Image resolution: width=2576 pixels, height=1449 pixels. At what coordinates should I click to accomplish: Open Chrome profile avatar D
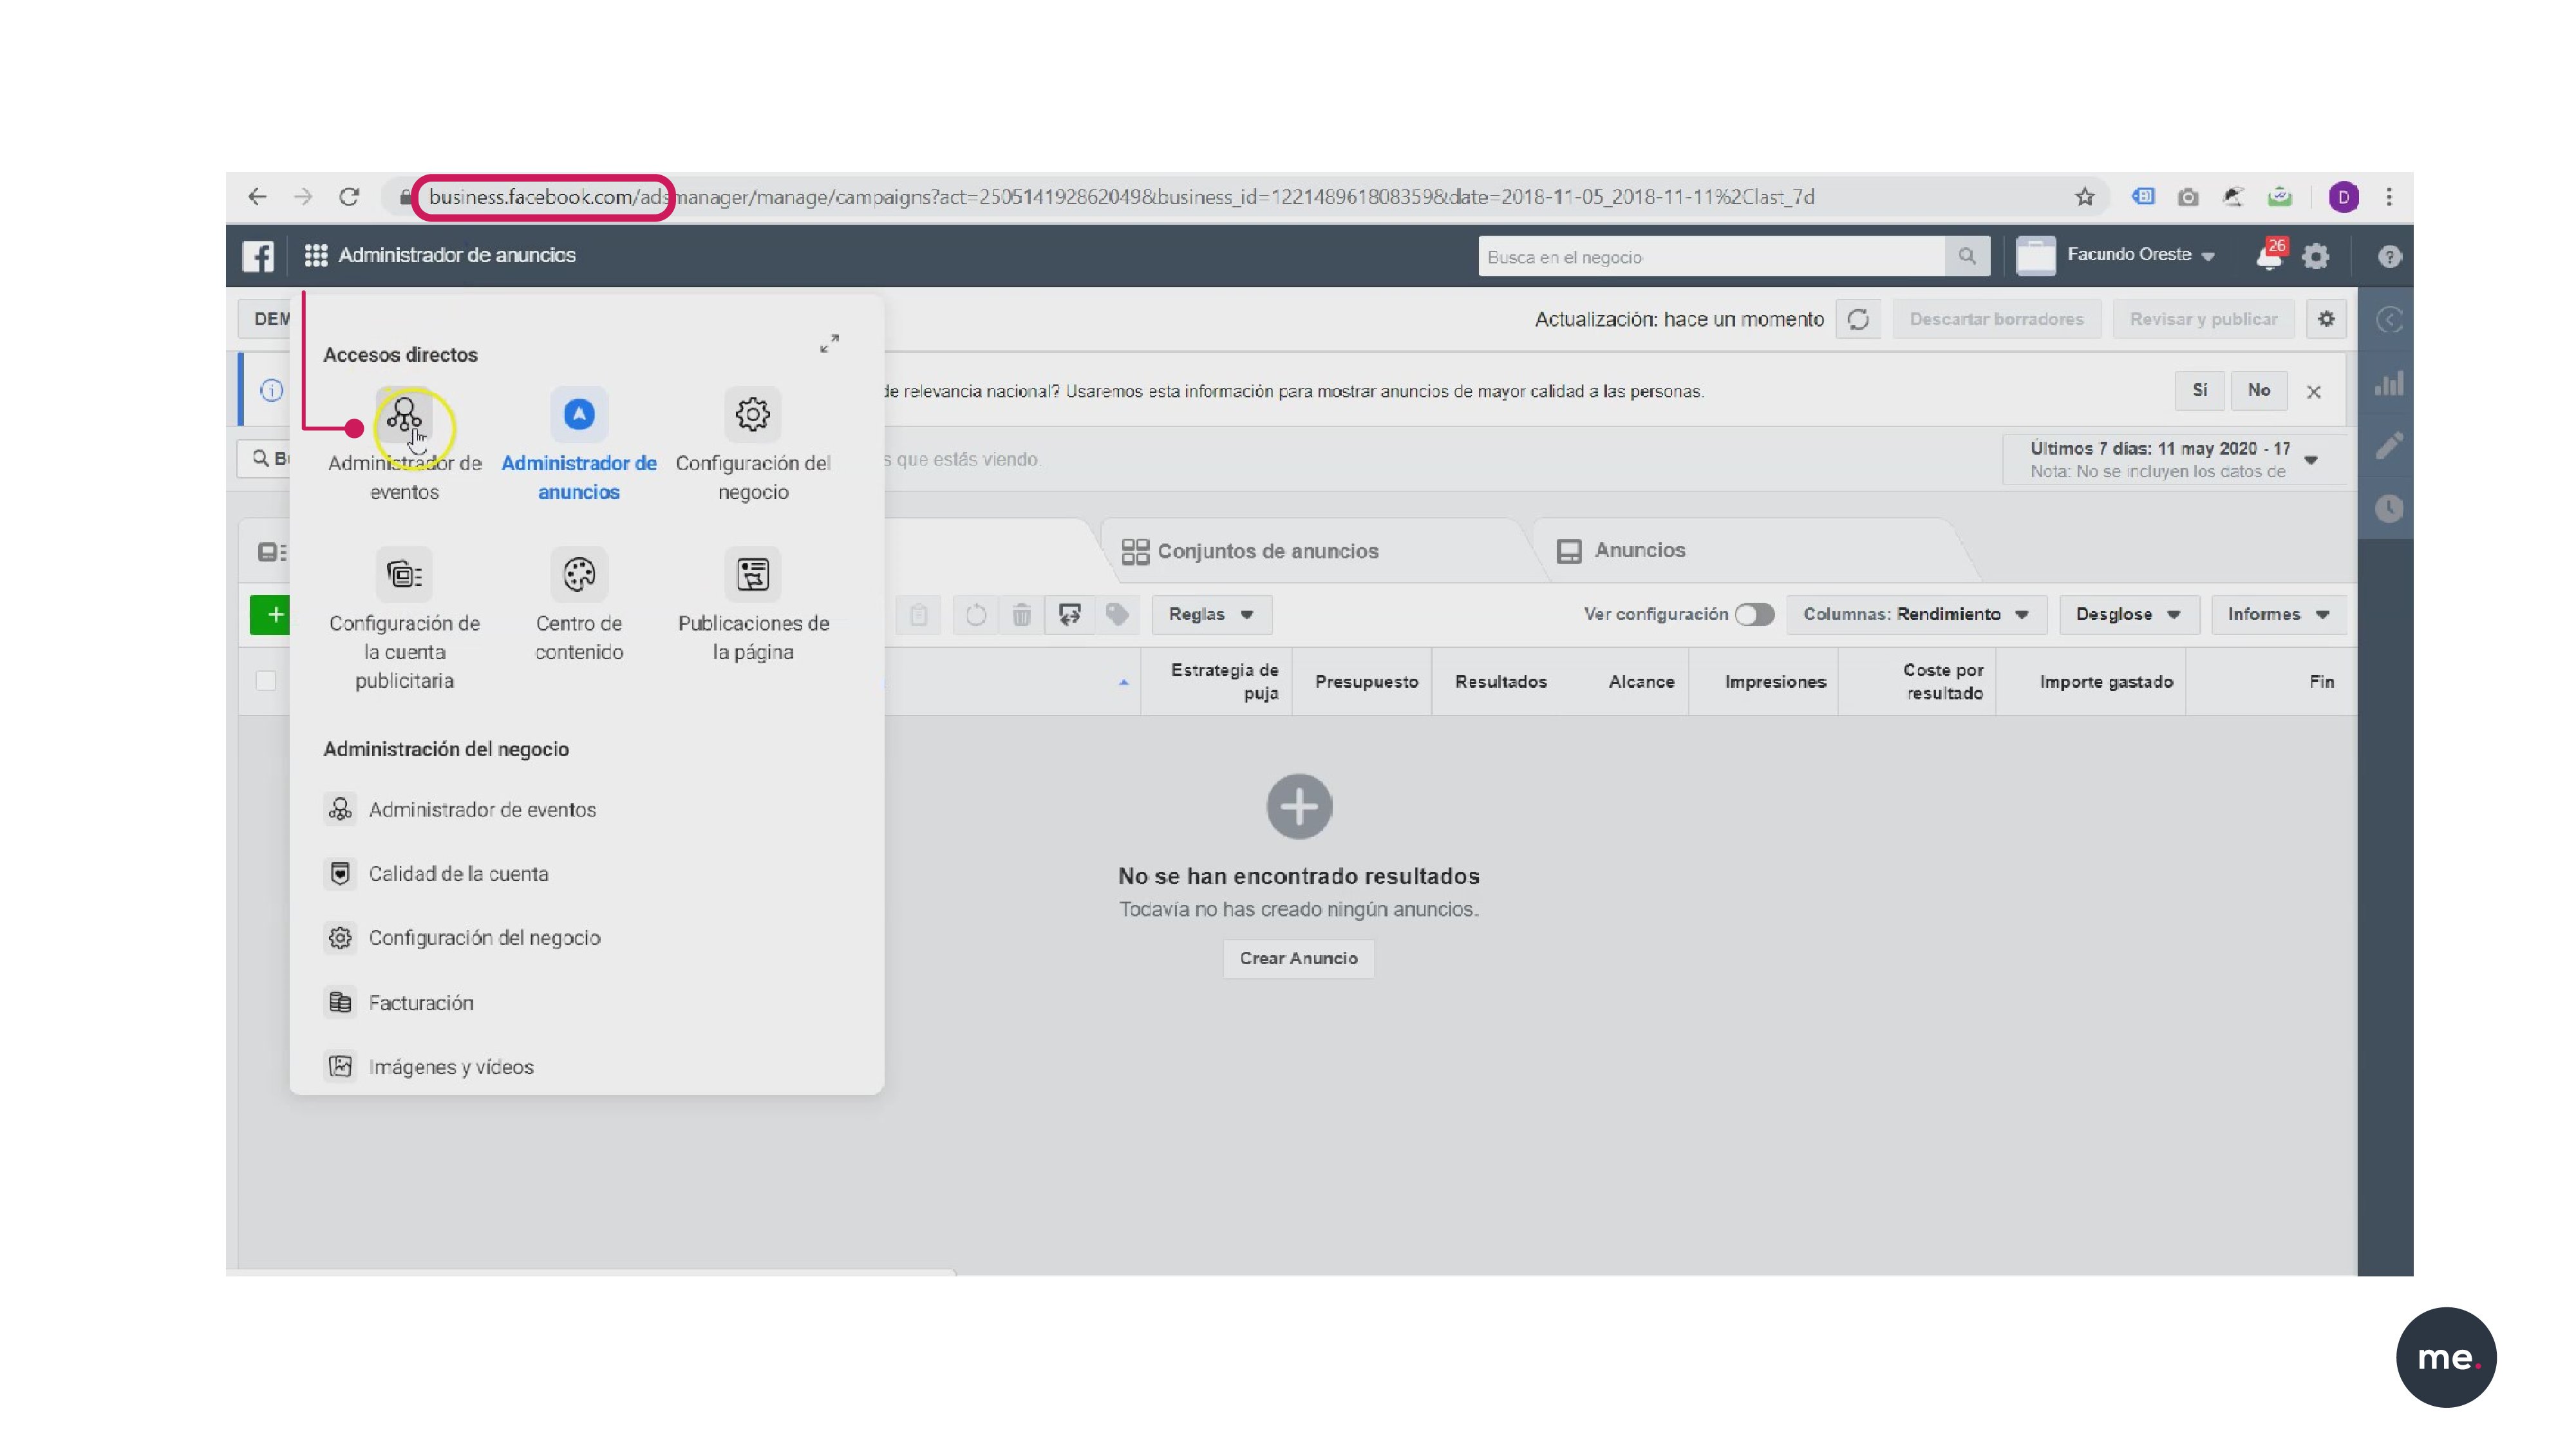(x=2343, y=197)
